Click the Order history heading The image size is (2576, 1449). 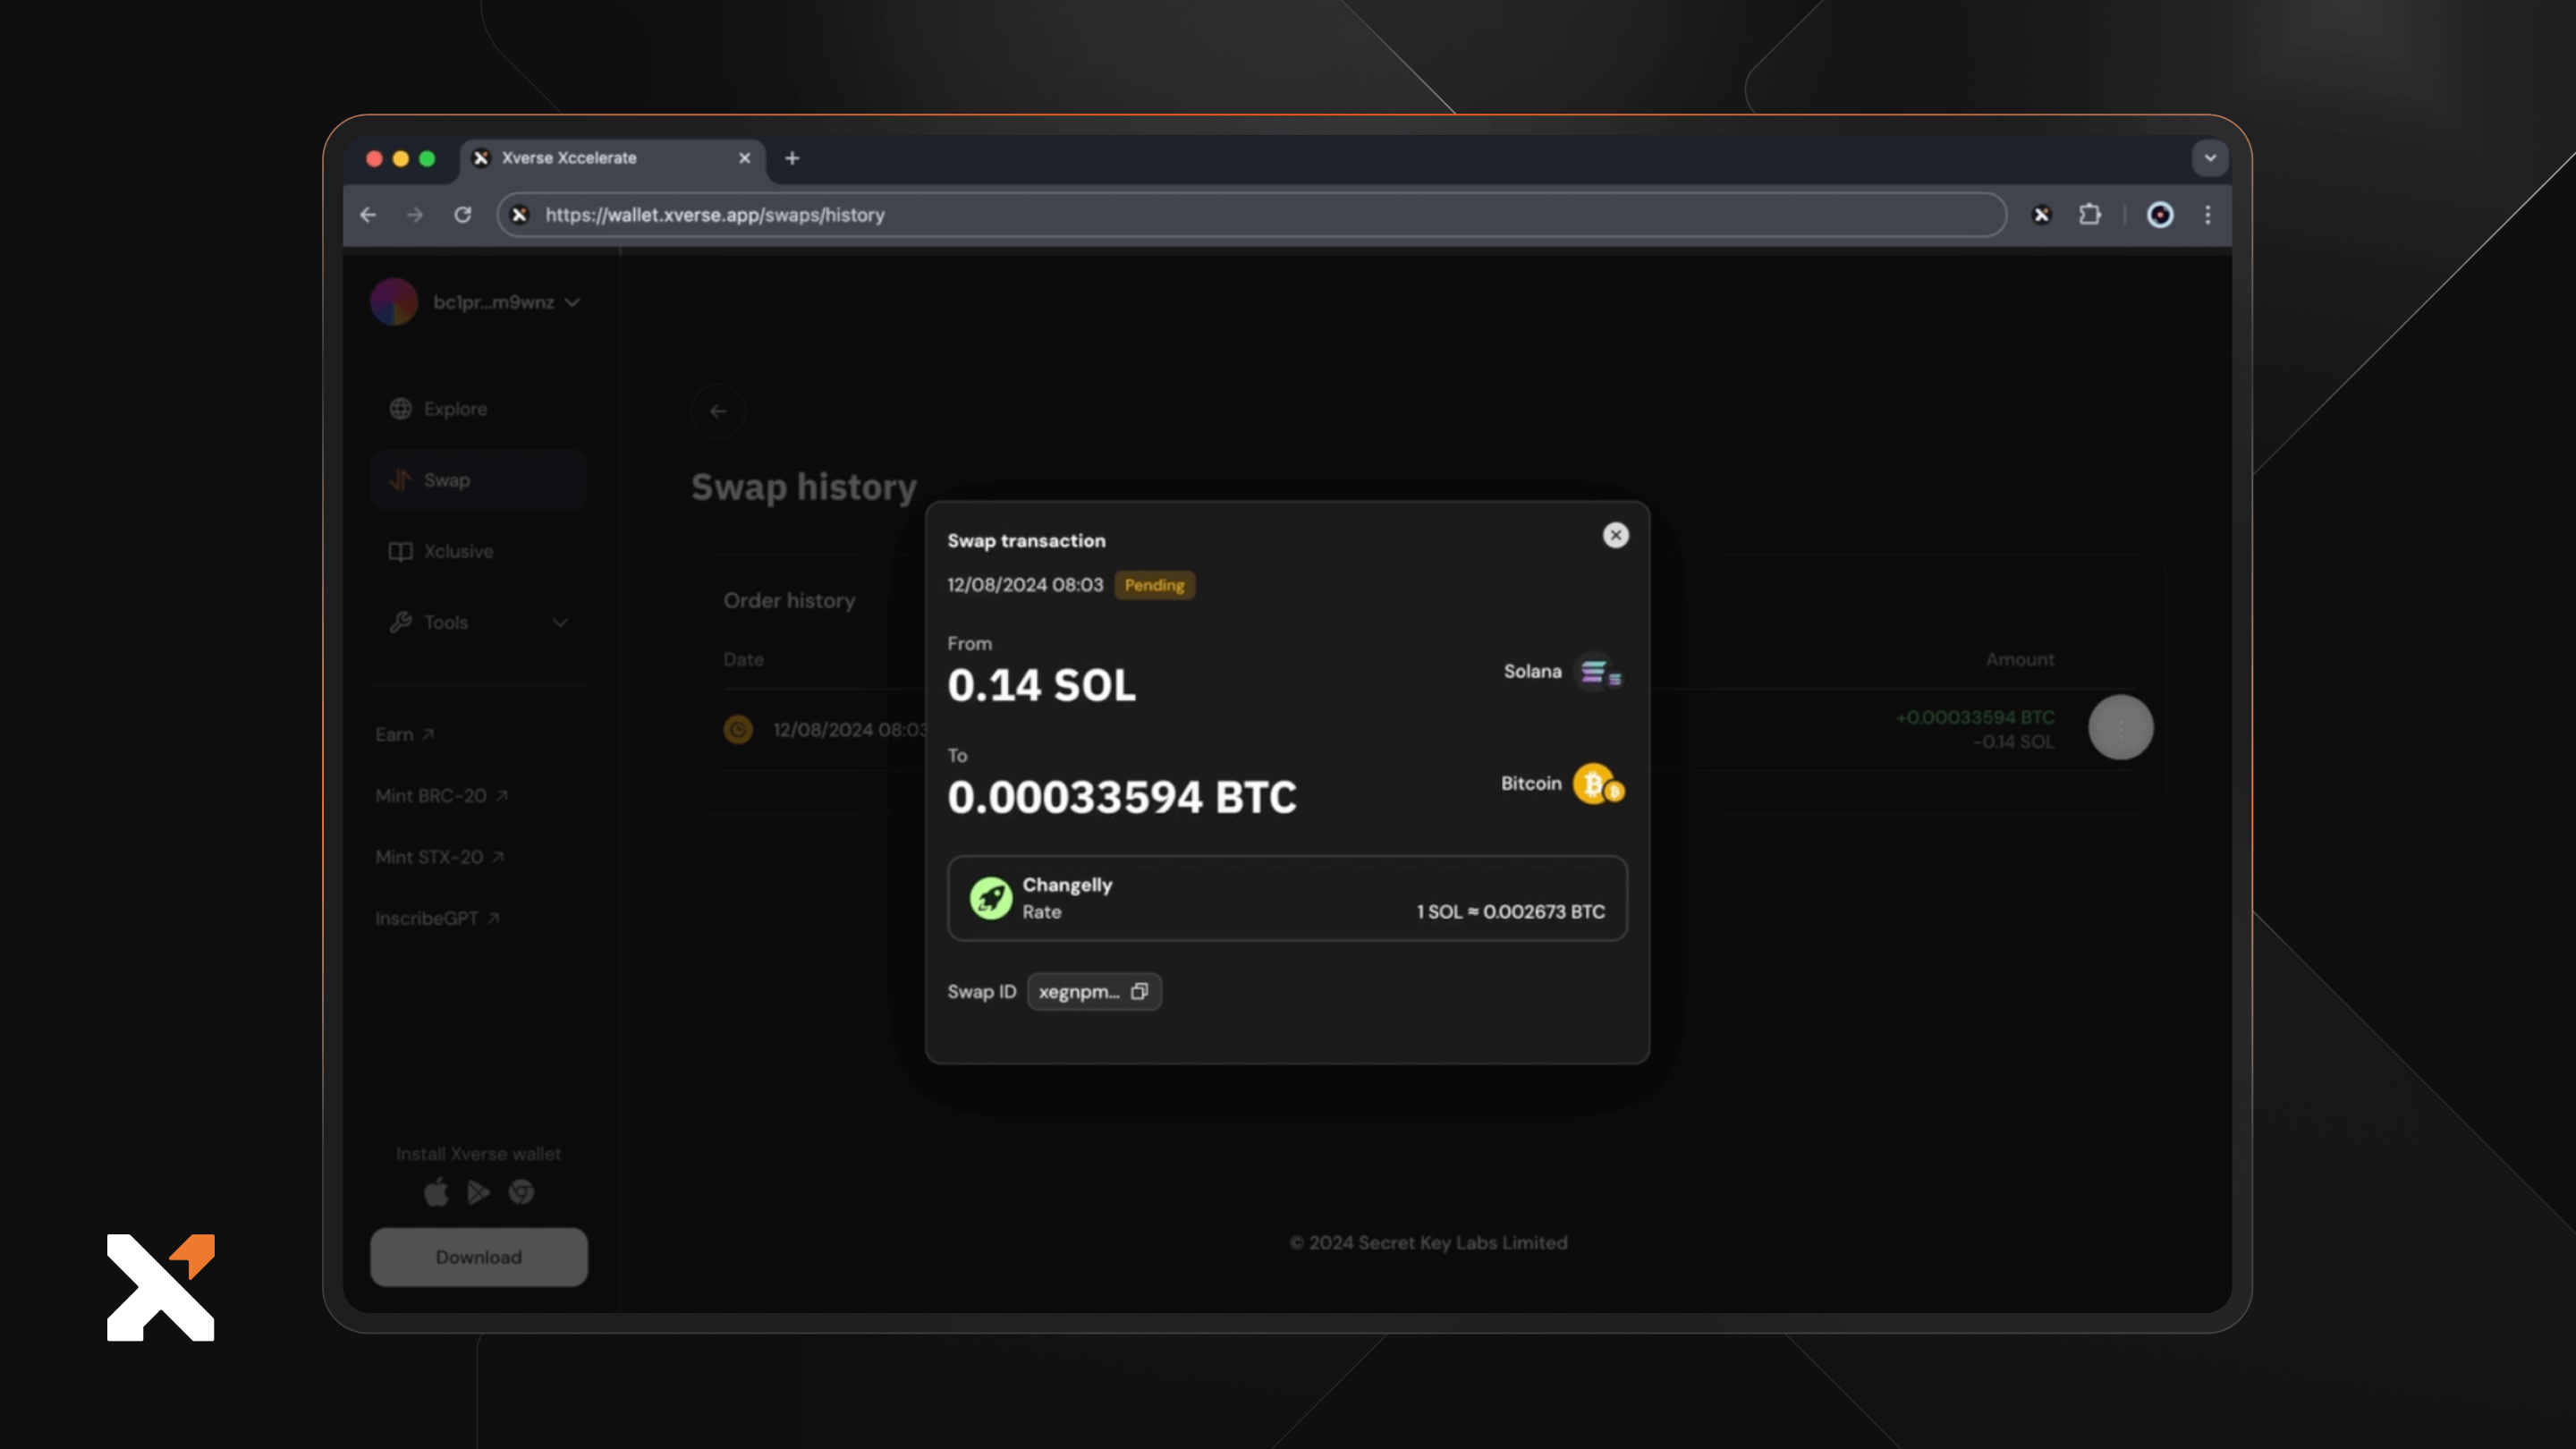point(789,600)
